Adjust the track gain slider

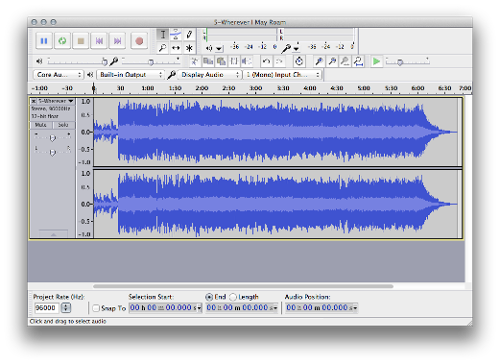[x=53, y=138]
